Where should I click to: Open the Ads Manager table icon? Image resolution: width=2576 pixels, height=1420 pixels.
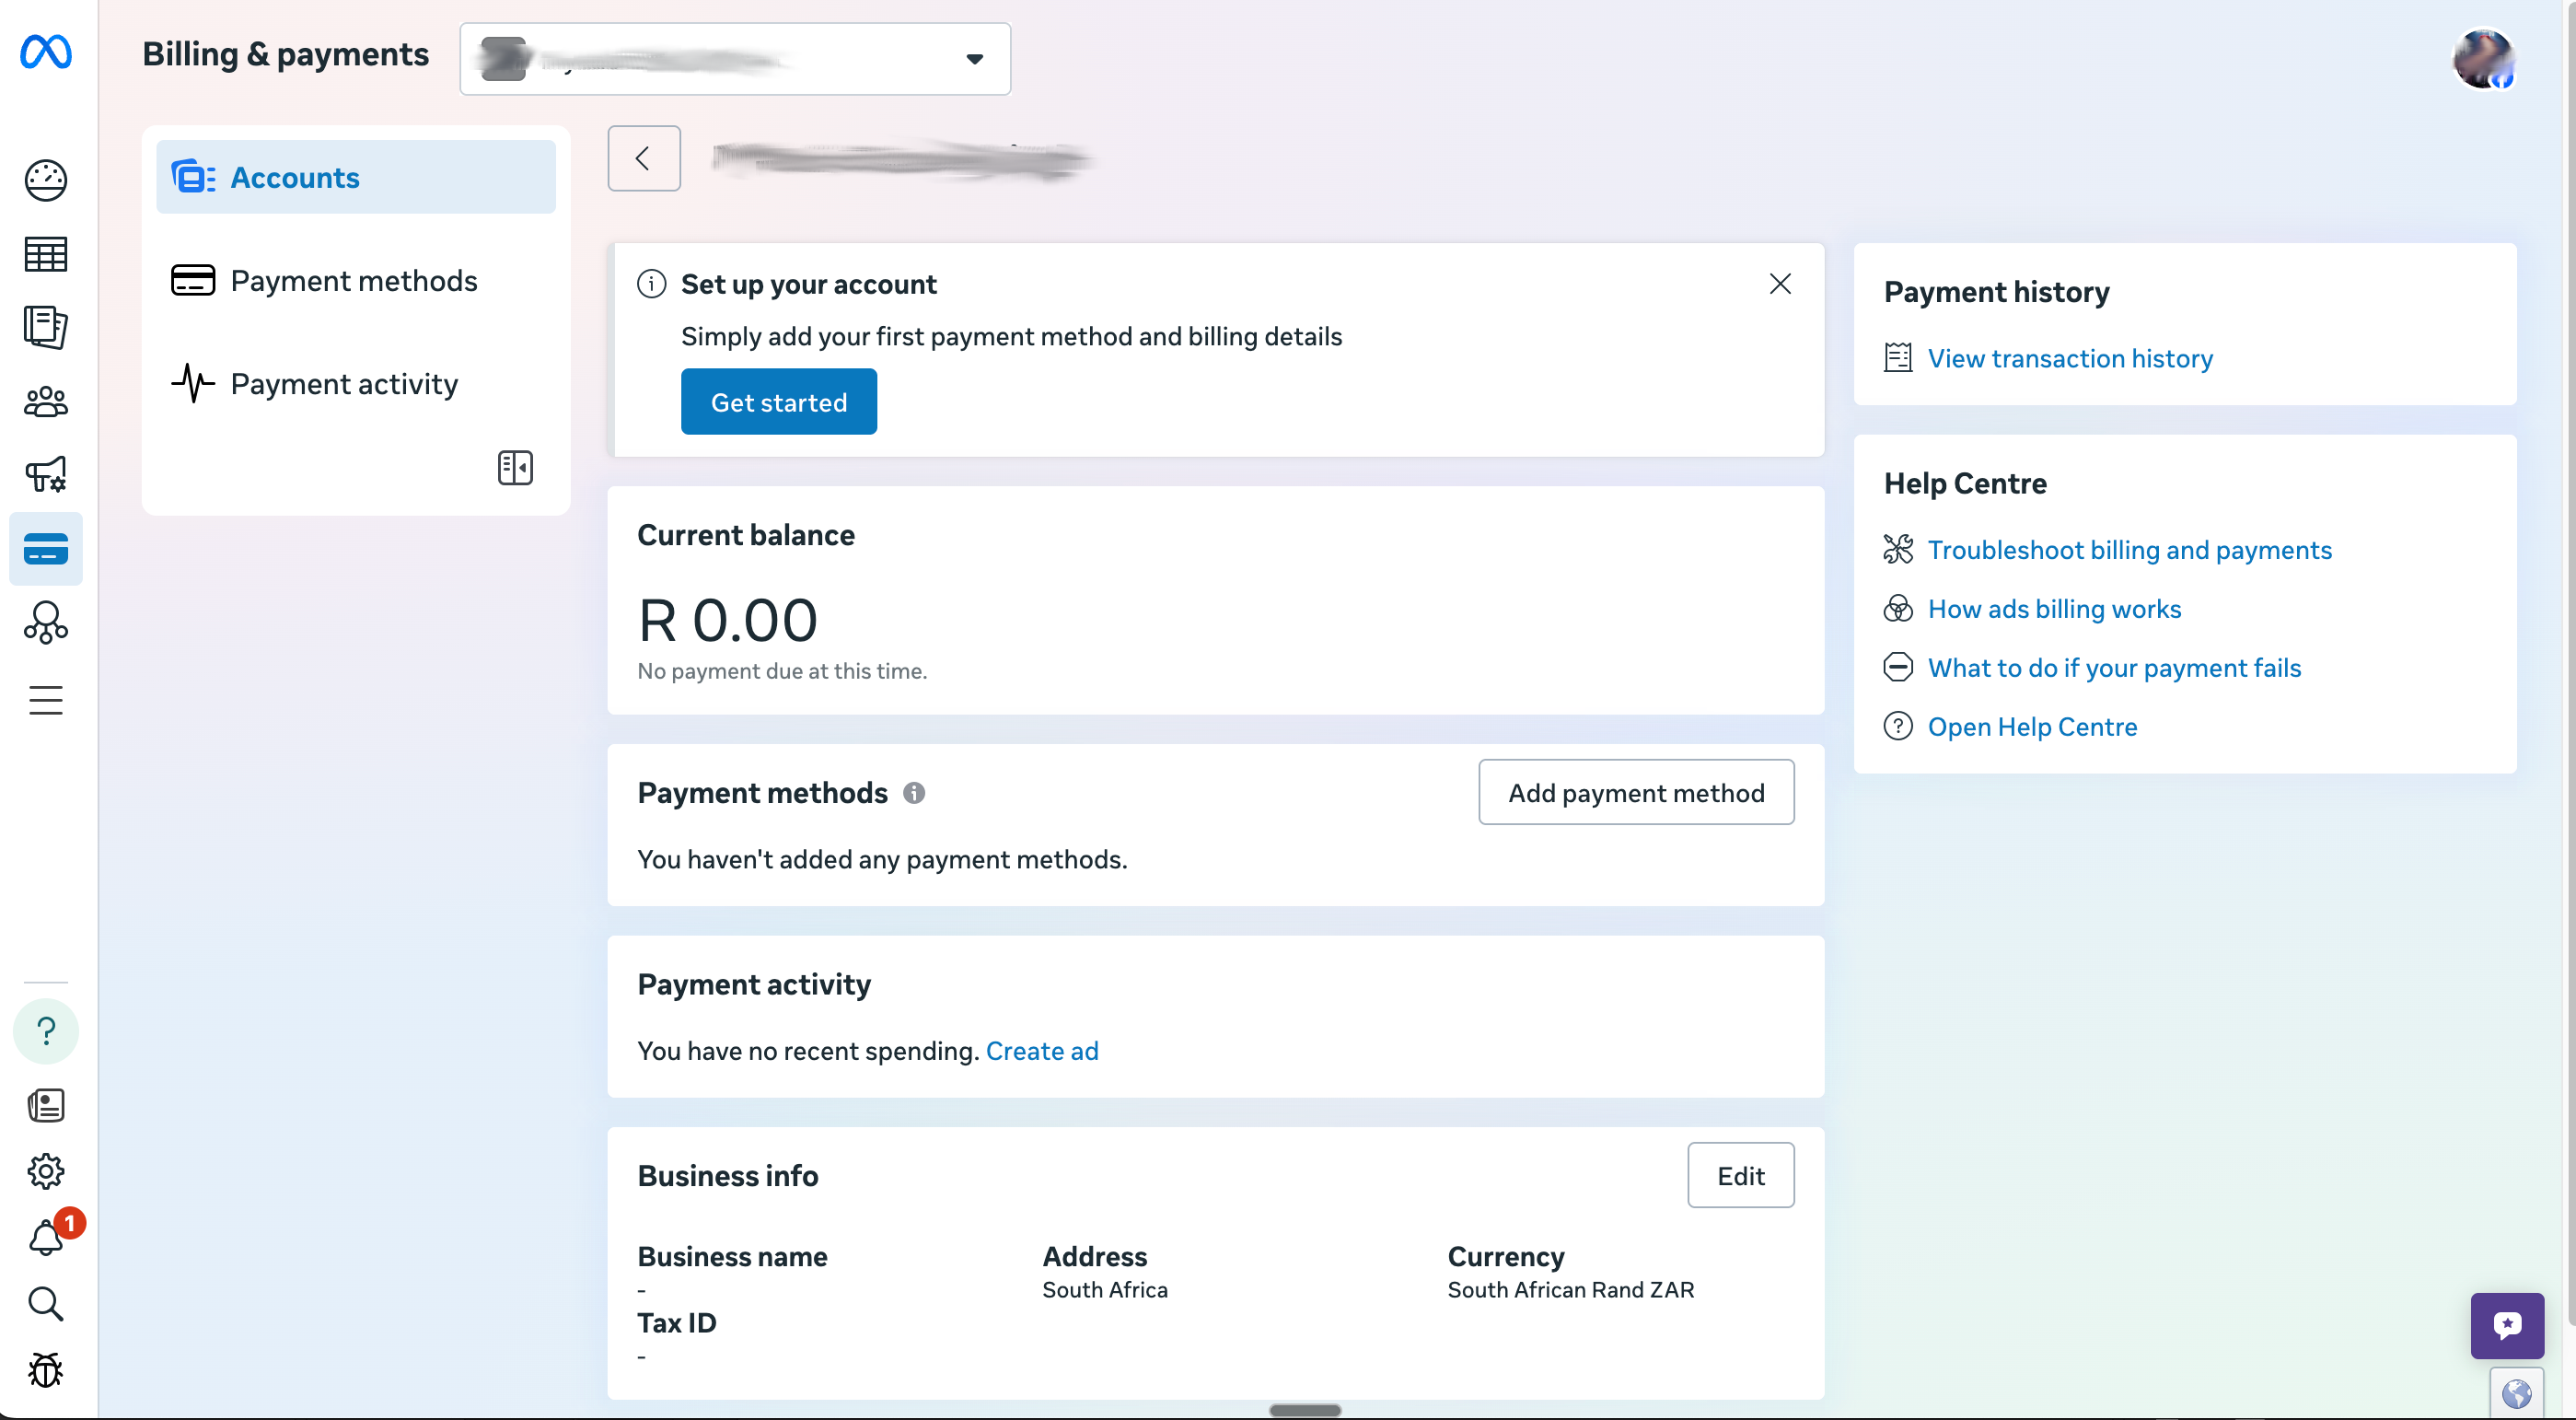pyautogui.click(x=46, y=255)
